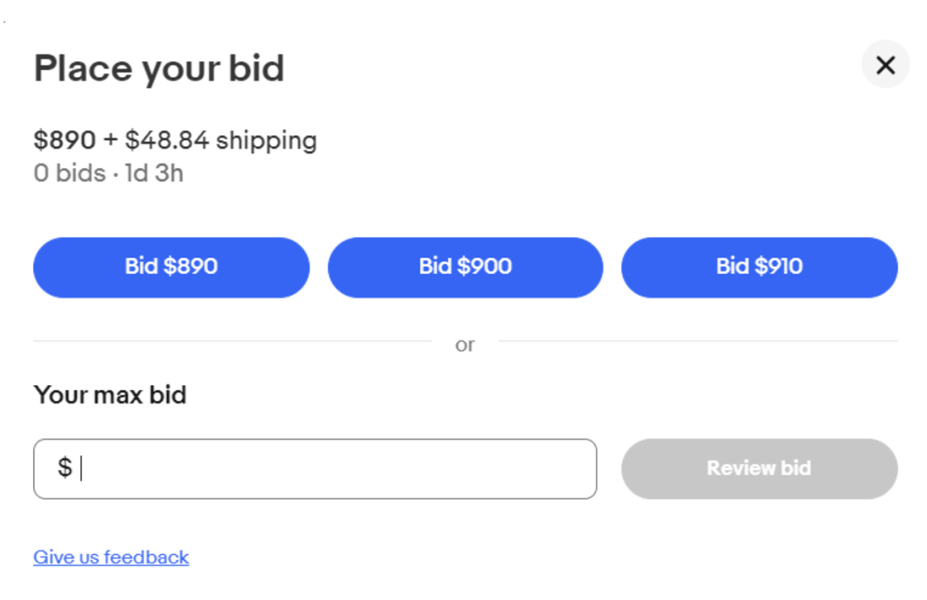Click the 0 bids time remaining text
This screenshot has width=927, height=600.
tap(108, 173)
